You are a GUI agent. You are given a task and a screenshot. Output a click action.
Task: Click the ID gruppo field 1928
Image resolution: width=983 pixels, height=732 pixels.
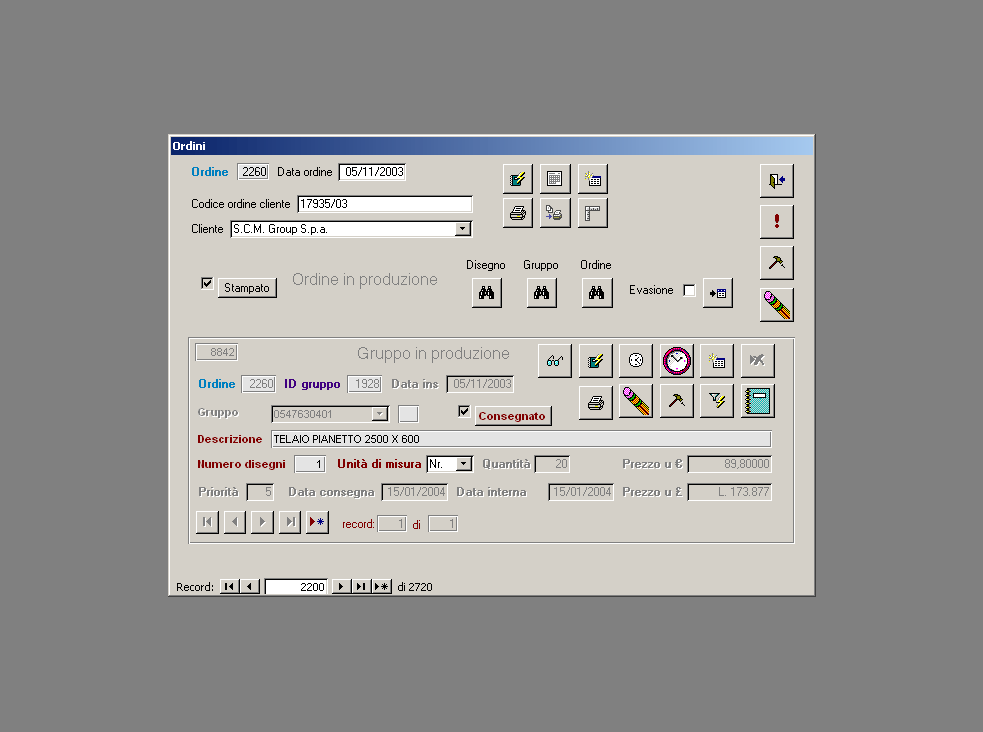pos(365,384)
